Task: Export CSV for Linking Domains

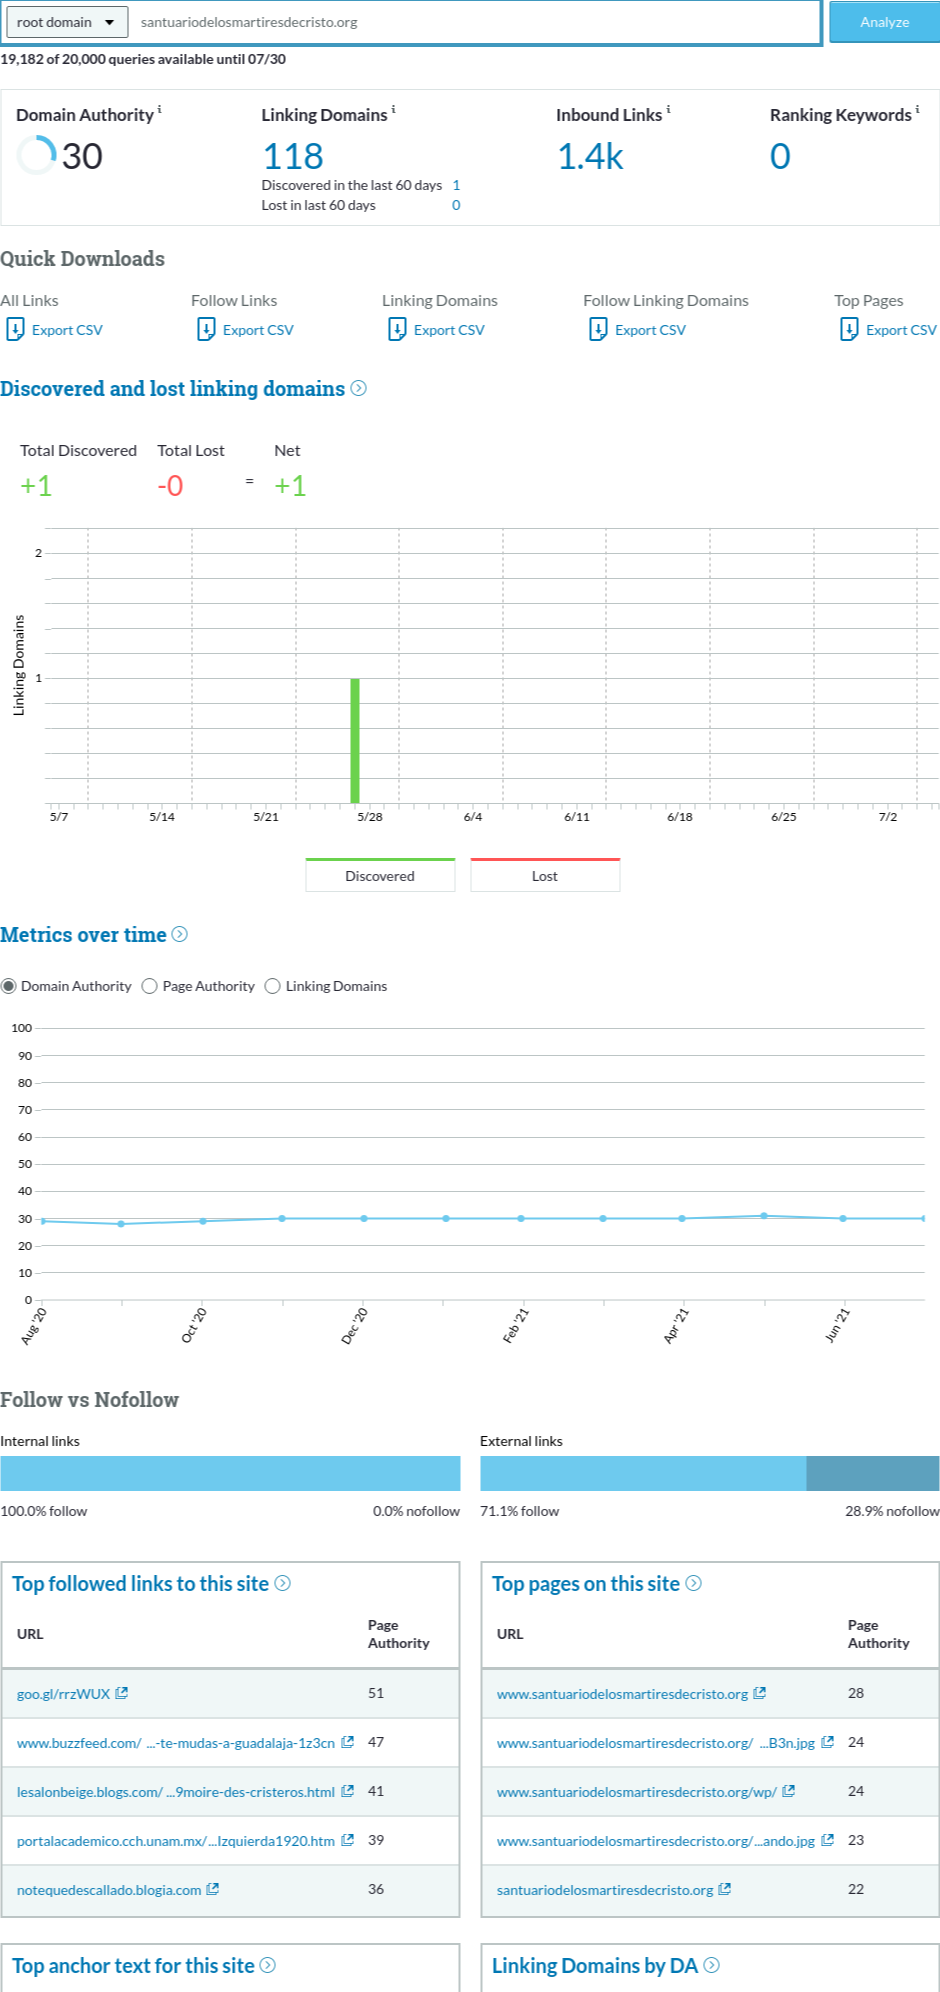Action: click(449, 330)
